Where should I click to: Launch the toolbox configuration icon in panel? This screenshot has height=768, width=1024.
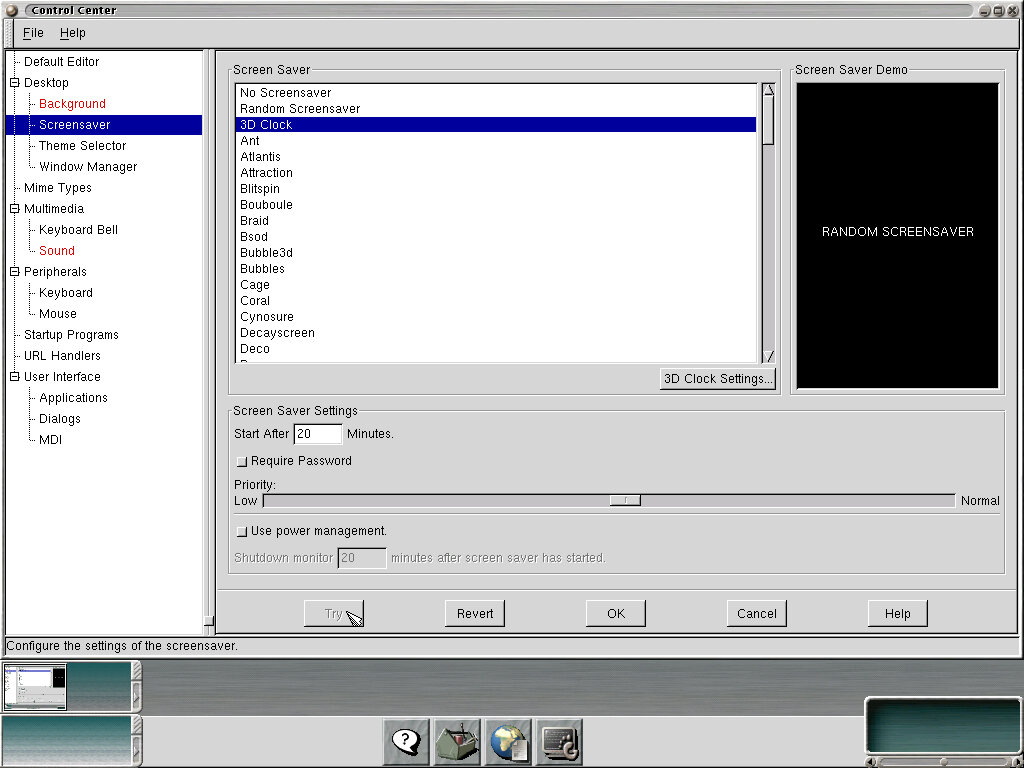[457, 742]
